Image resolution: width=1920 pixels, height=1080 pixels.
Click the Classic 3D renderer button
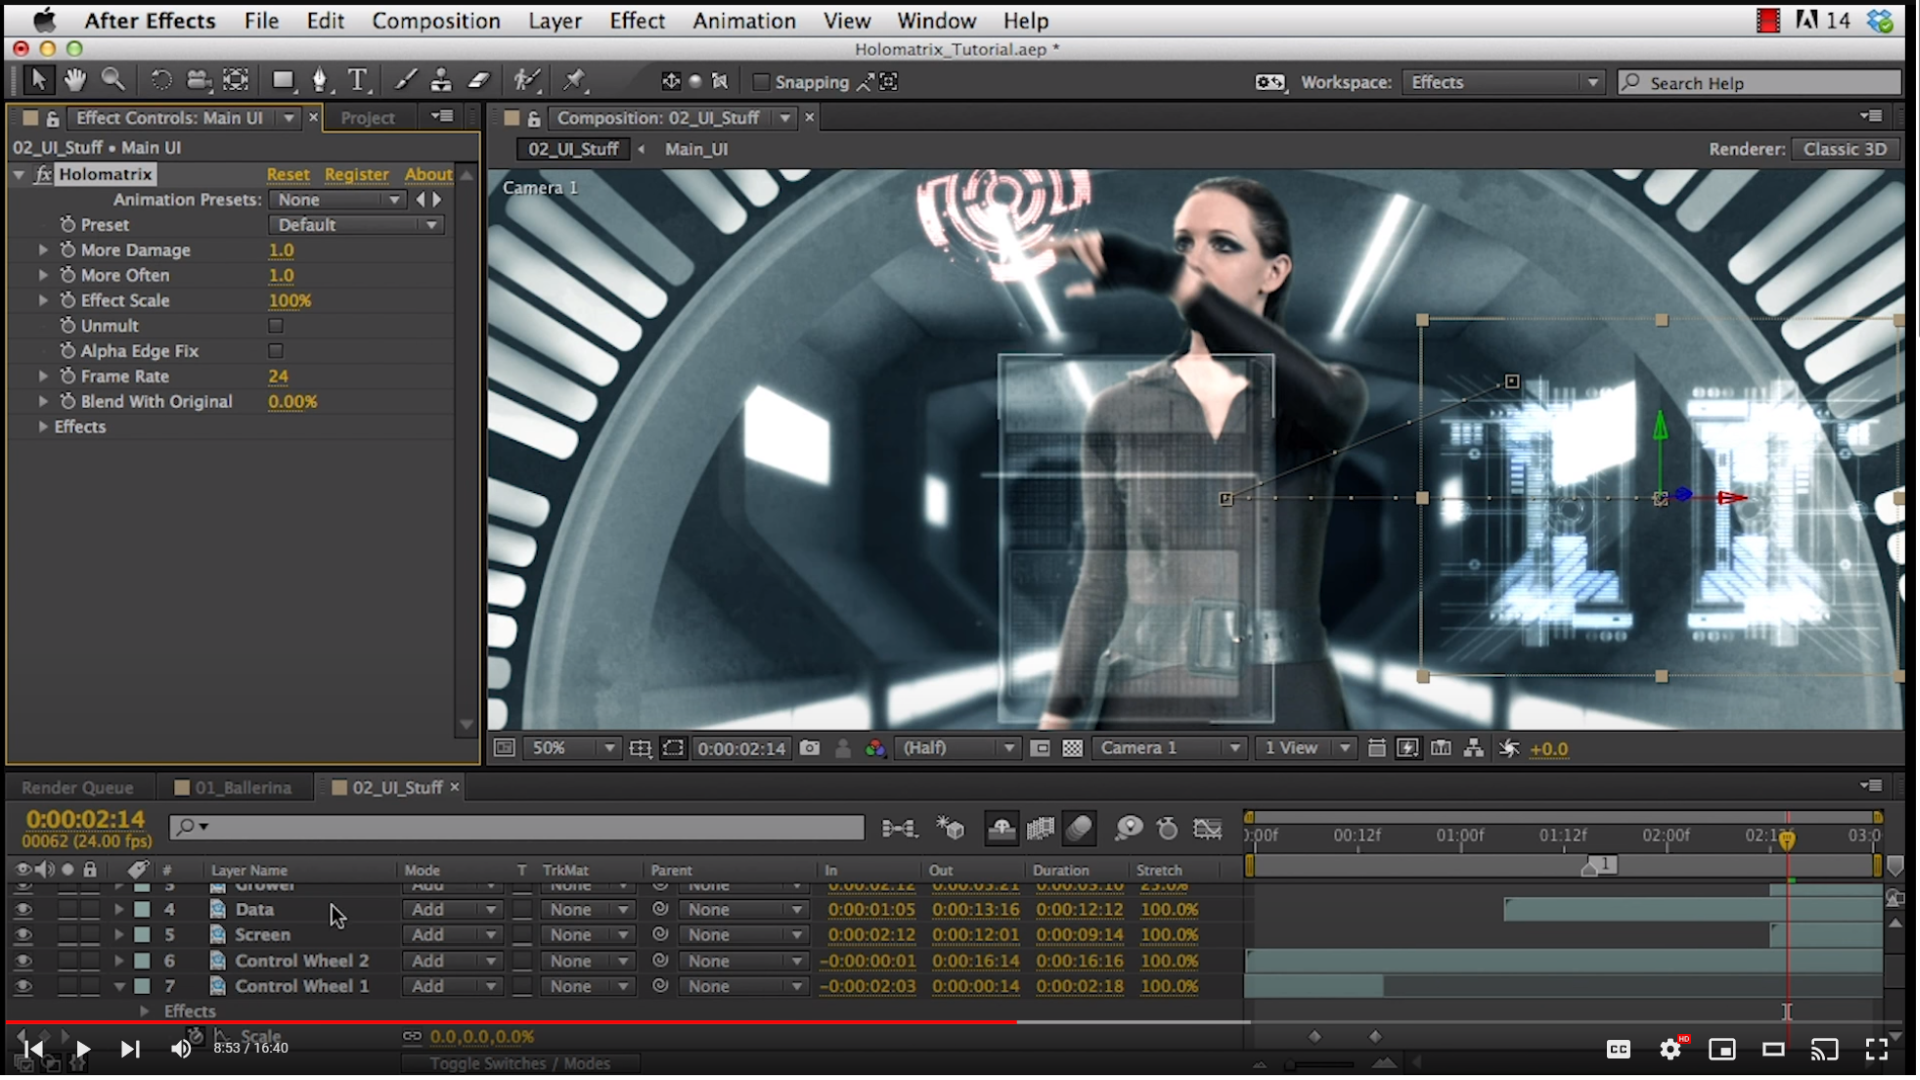[x=1845, y=149]
